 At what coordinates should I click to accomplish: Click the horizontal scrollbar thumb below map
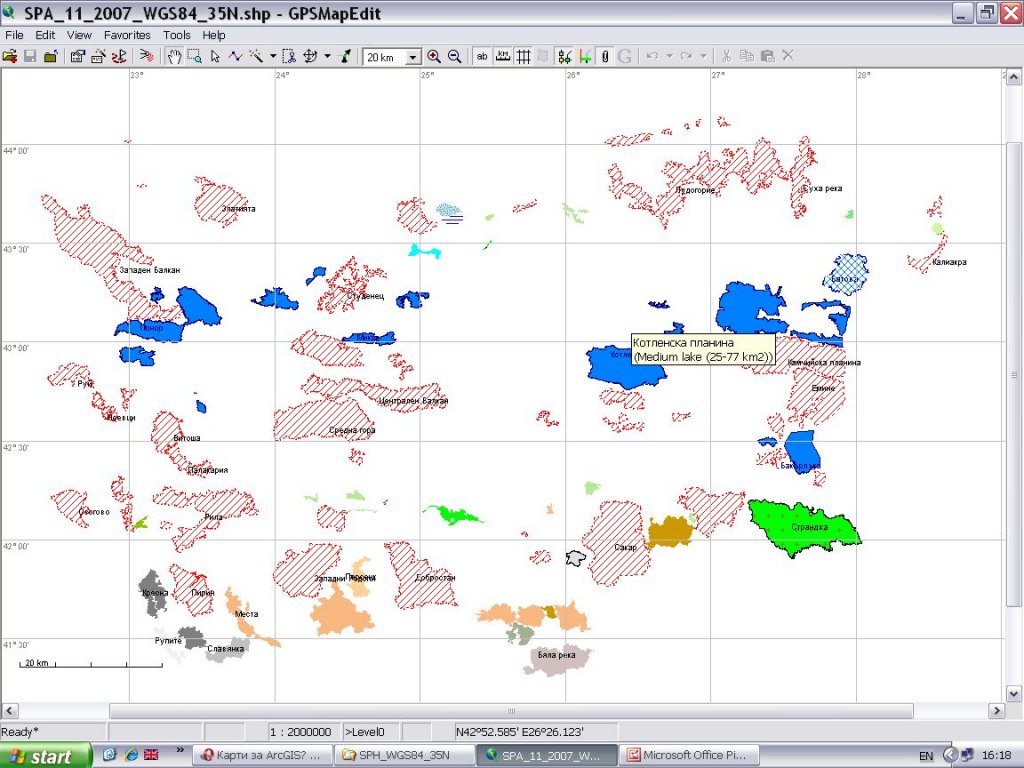click(x=511, y=711)
